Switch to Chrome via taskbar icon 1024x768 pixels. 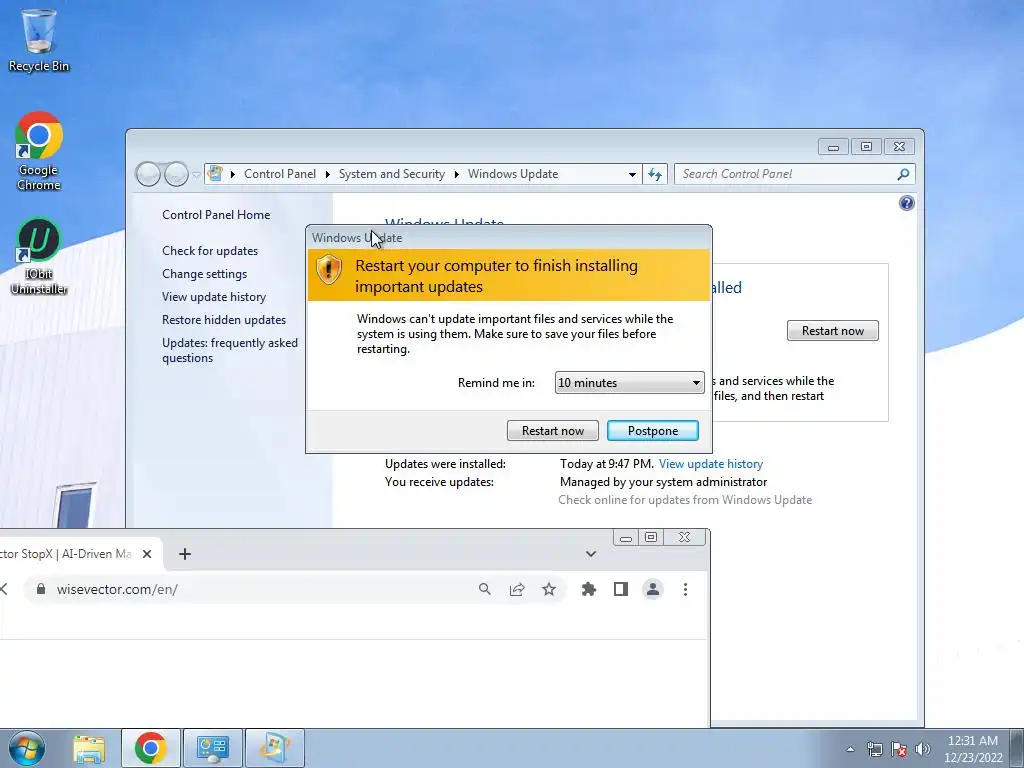pos(150,748)
